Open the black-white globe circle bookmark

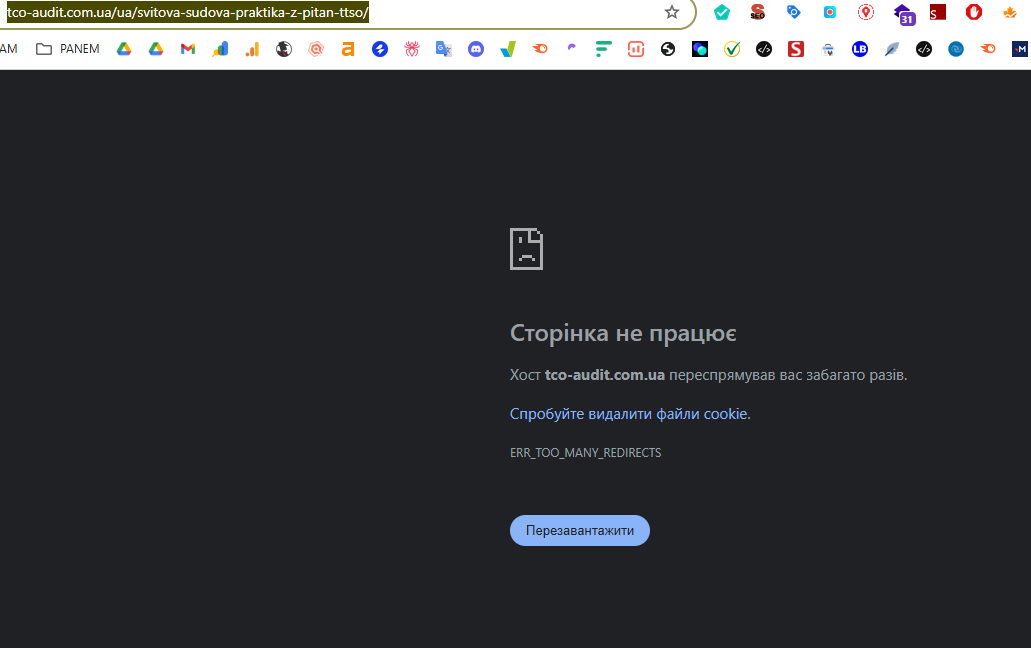[668, 49]
